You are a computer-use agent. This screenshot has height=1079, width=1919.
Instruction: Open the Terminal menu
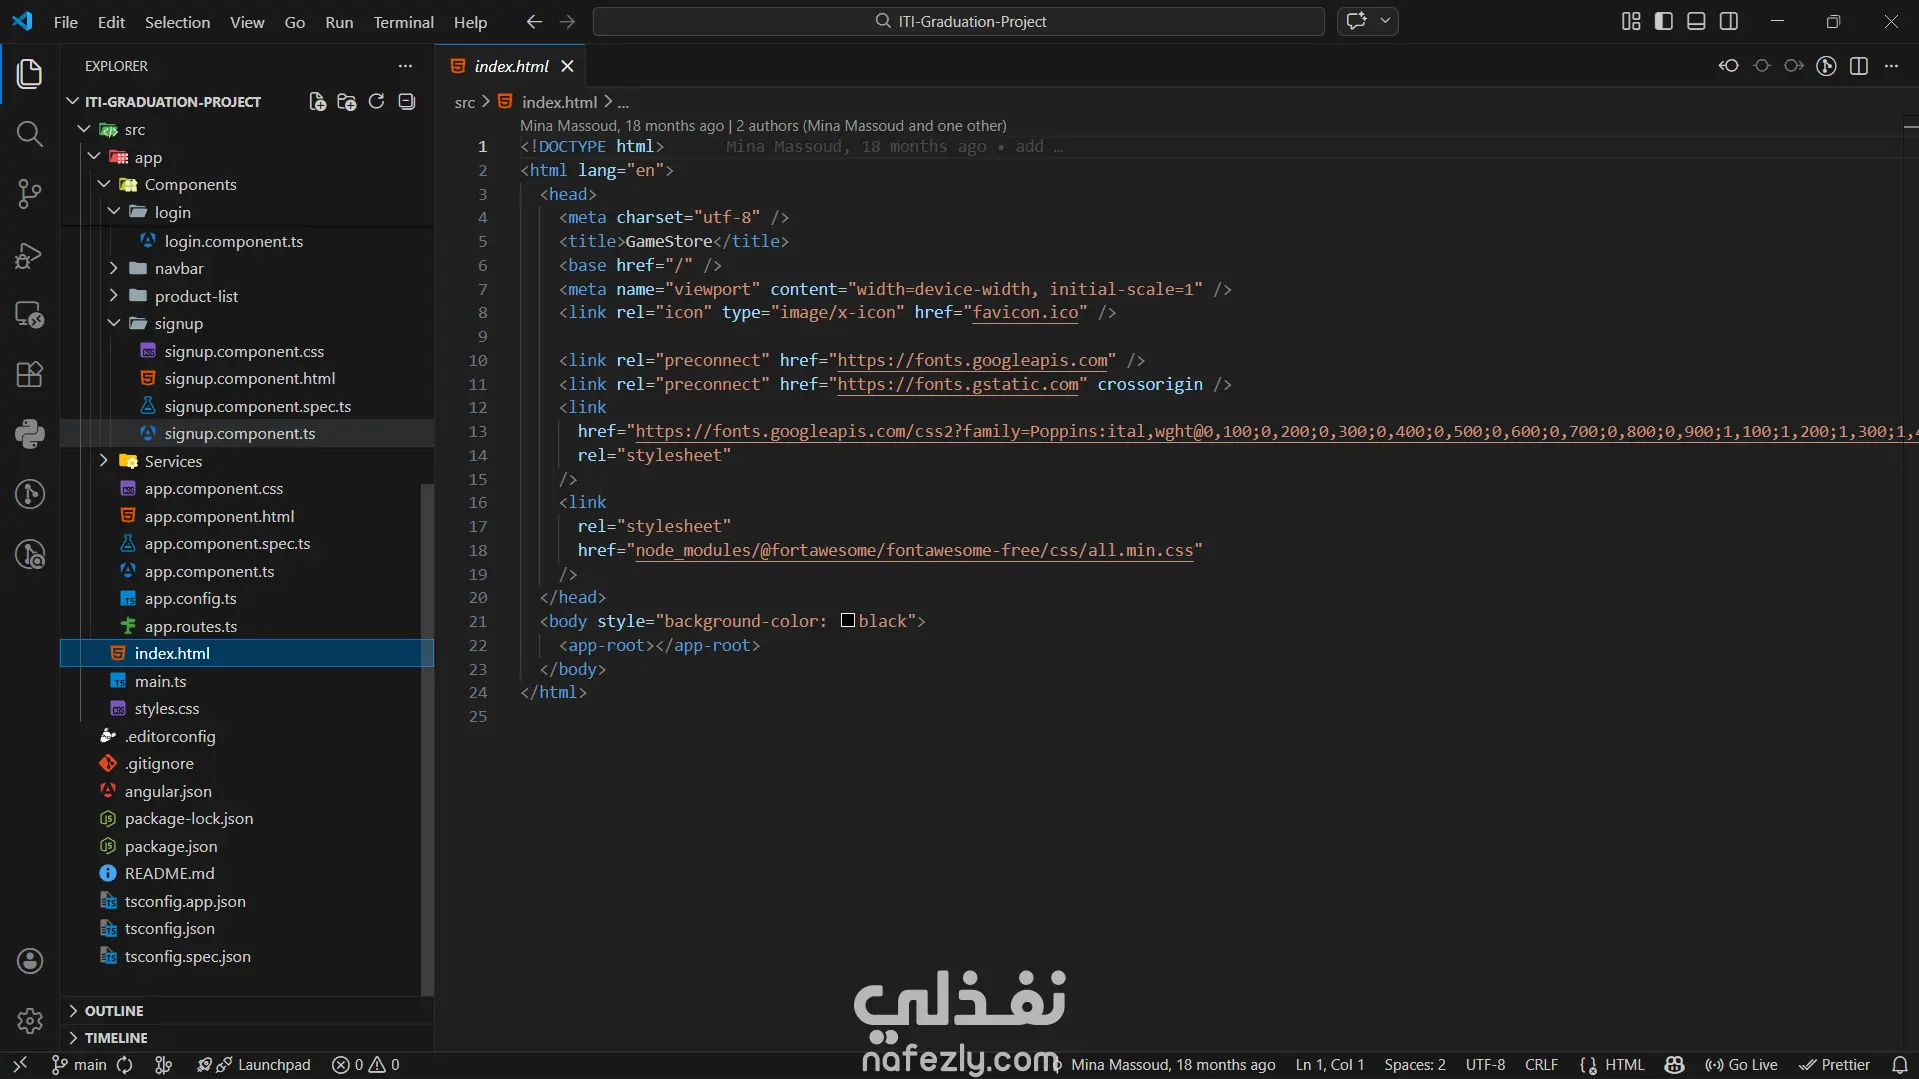[x=403, y=22]
